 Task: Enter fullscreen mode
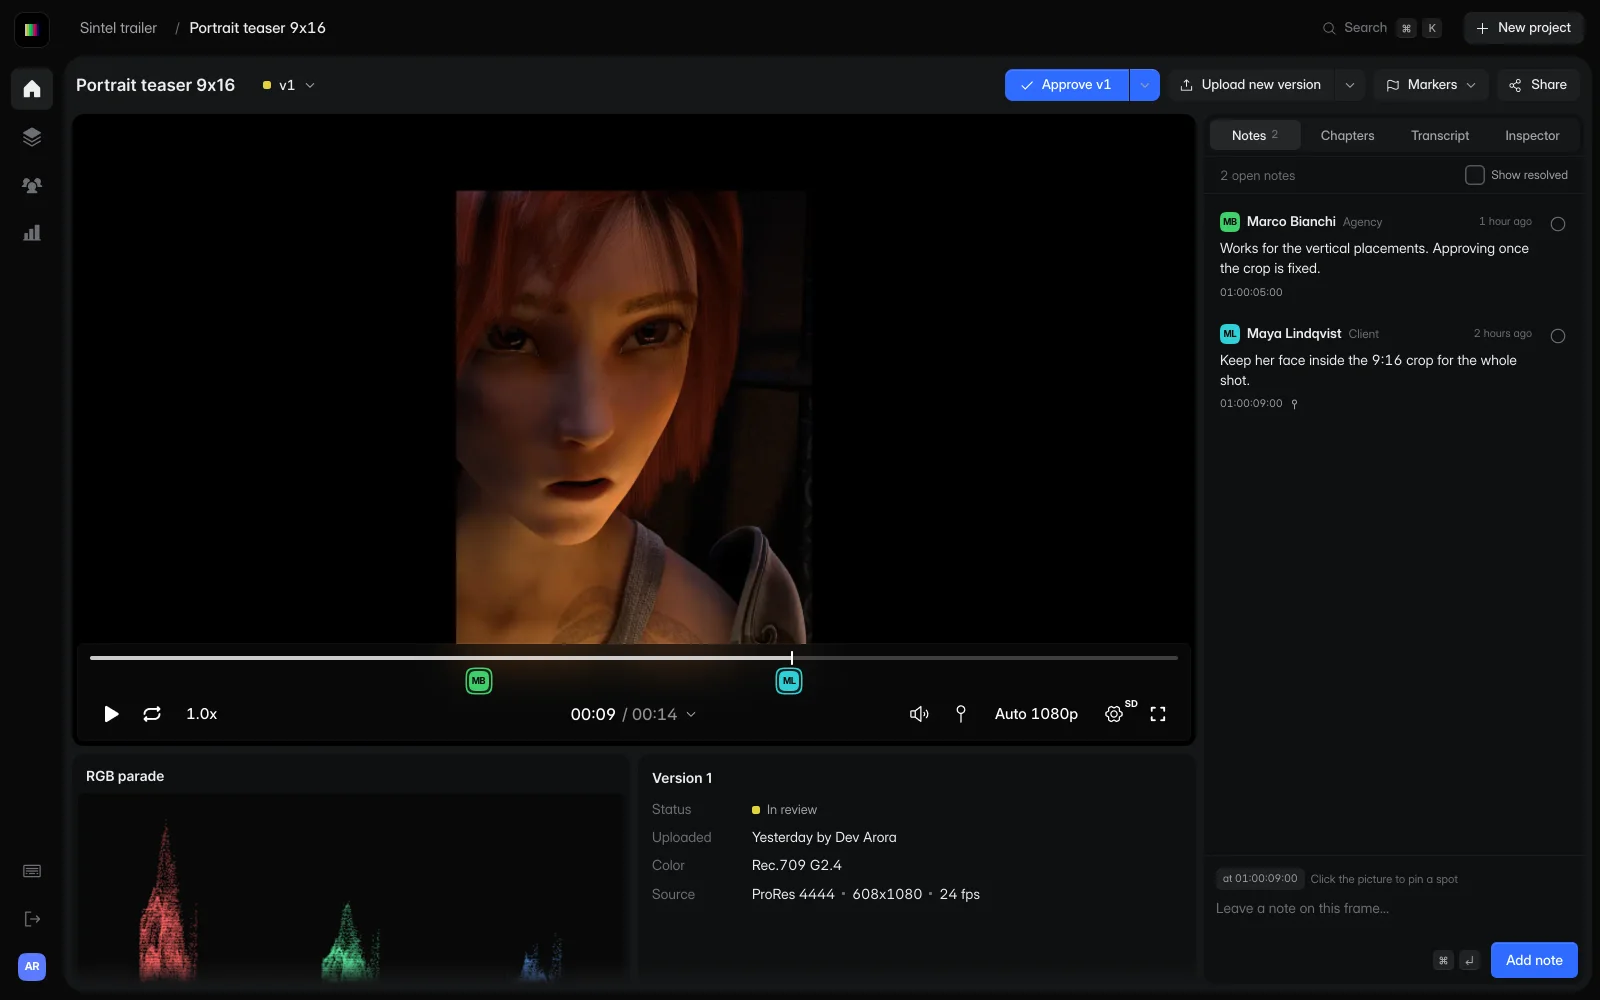pos(1158,714)
